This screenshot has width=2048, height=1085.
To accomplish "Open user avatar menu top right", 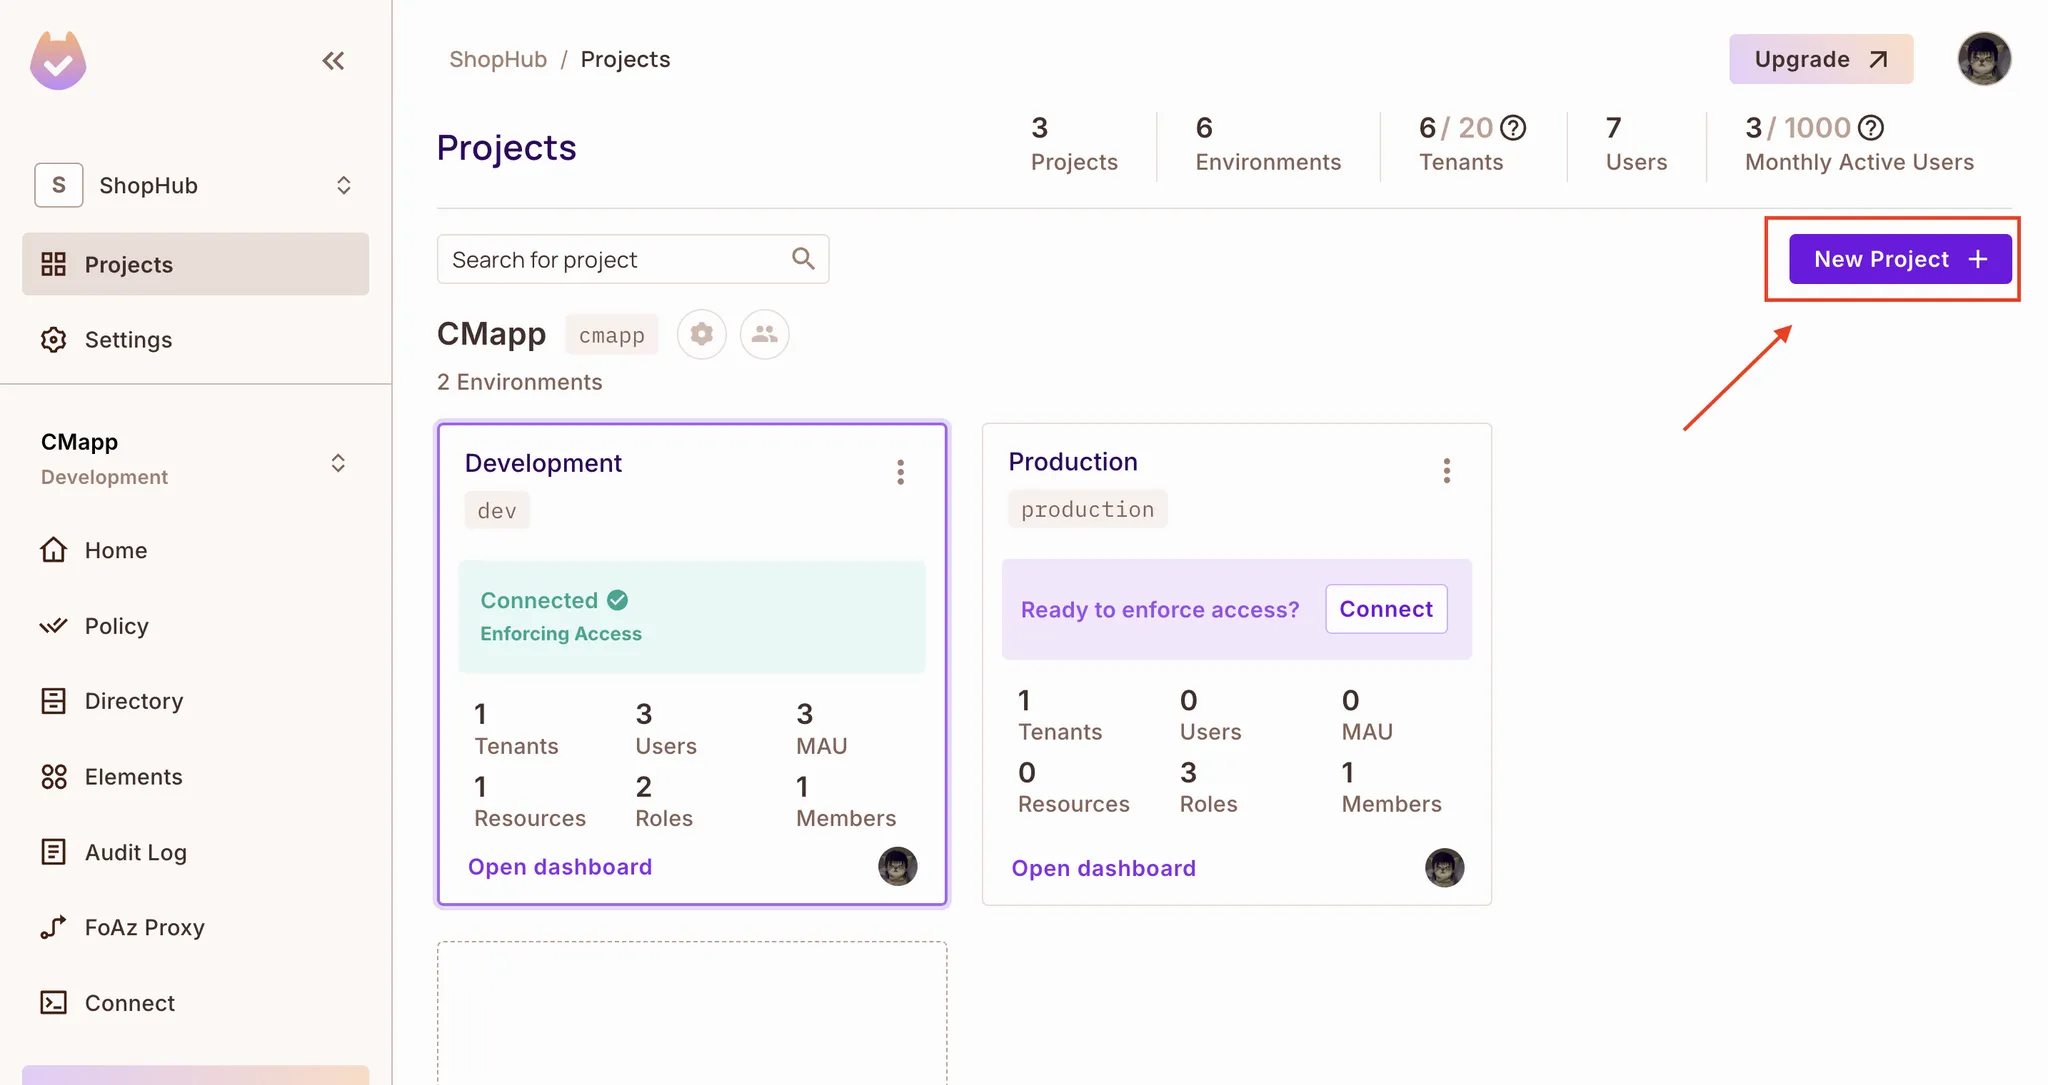I will click(1984, 59).
